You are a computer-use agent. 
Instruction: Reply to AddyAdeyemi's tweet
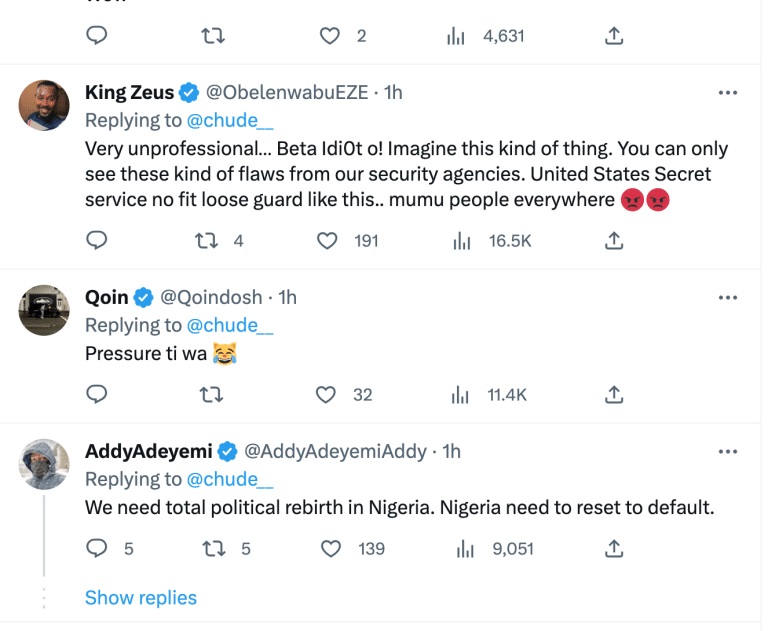click(x=97, y=548)
